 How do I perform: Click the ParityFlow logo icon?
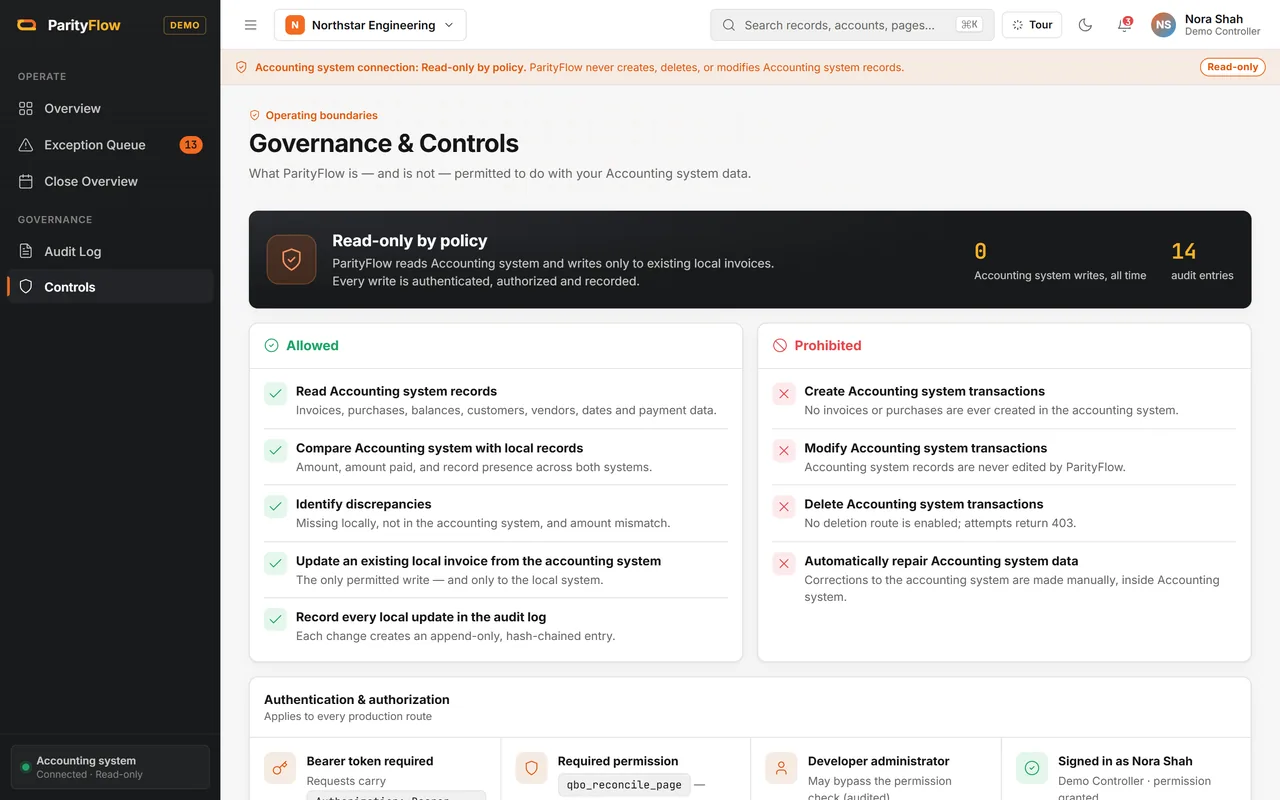pos(27,25)
